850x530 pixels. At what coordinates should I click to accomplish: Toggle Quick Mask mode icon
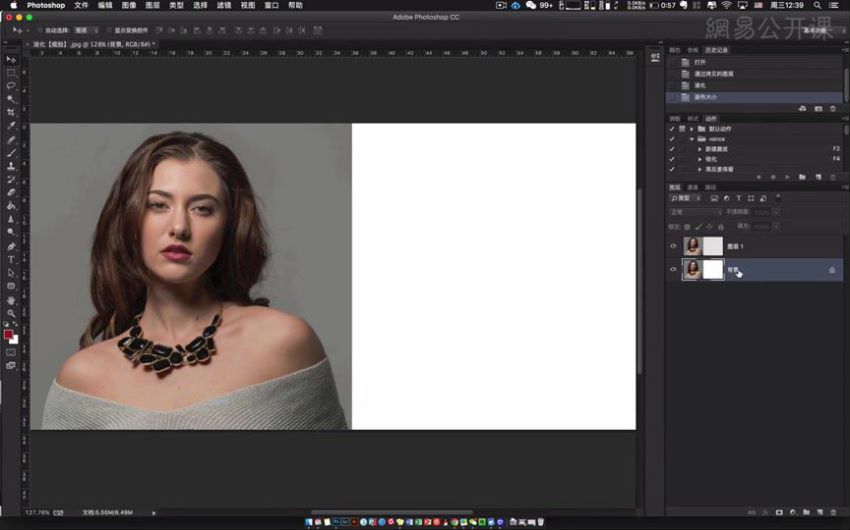[x=11, y=352]
